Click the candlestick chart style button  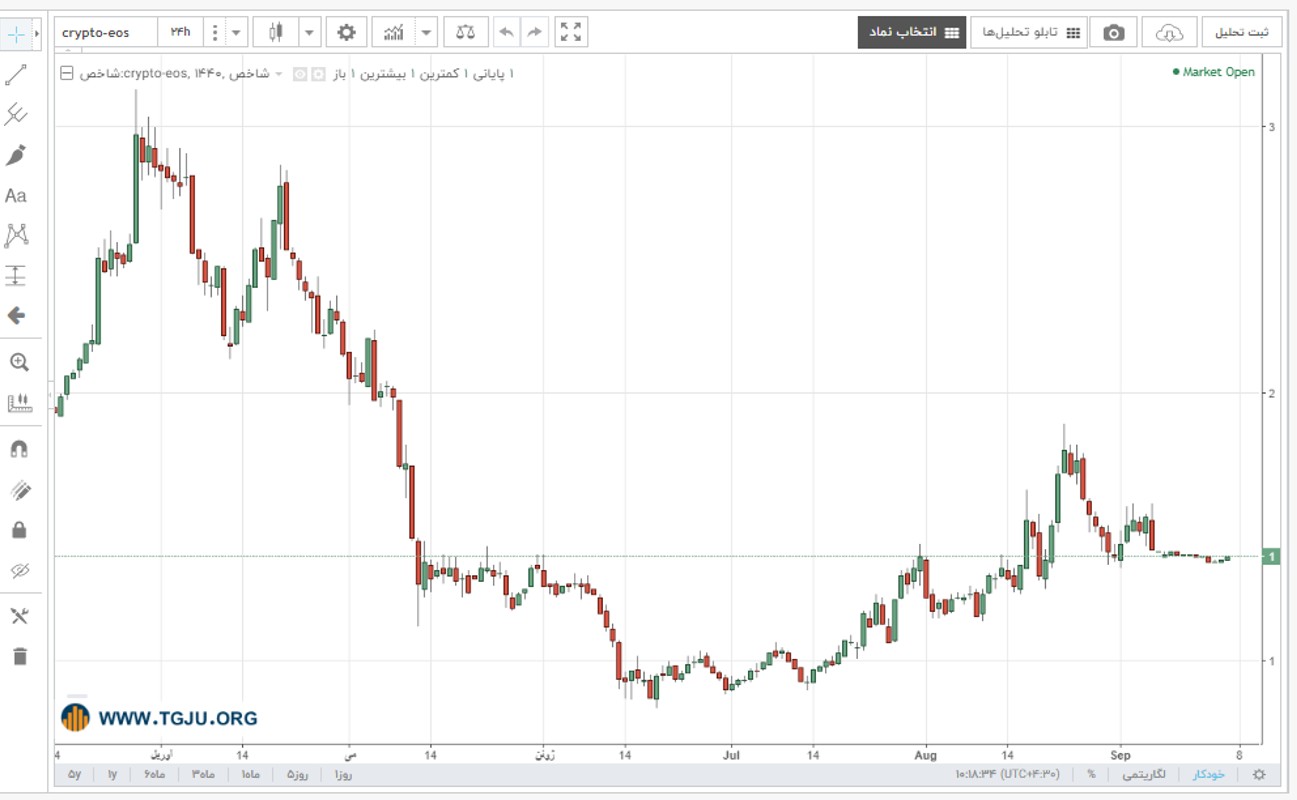pos(275,32)
